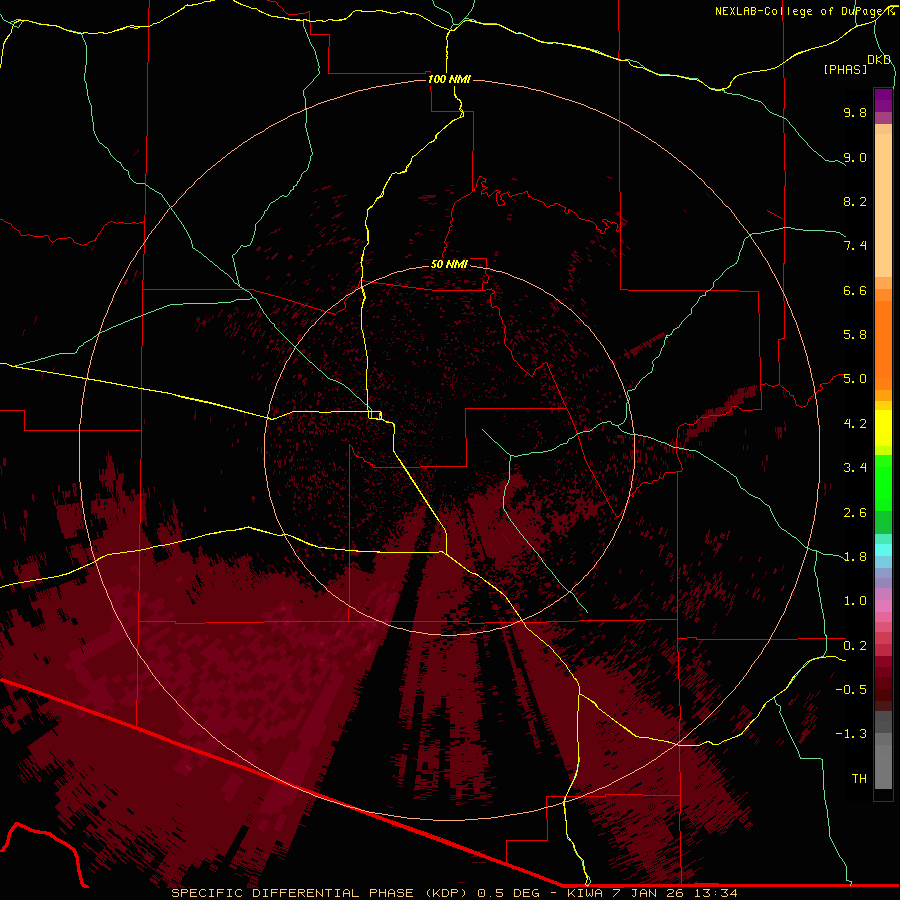This screenshot has height=900, width=900.
Task: Click the -1.3 value on the color scale
Action: tap(851, 734)
